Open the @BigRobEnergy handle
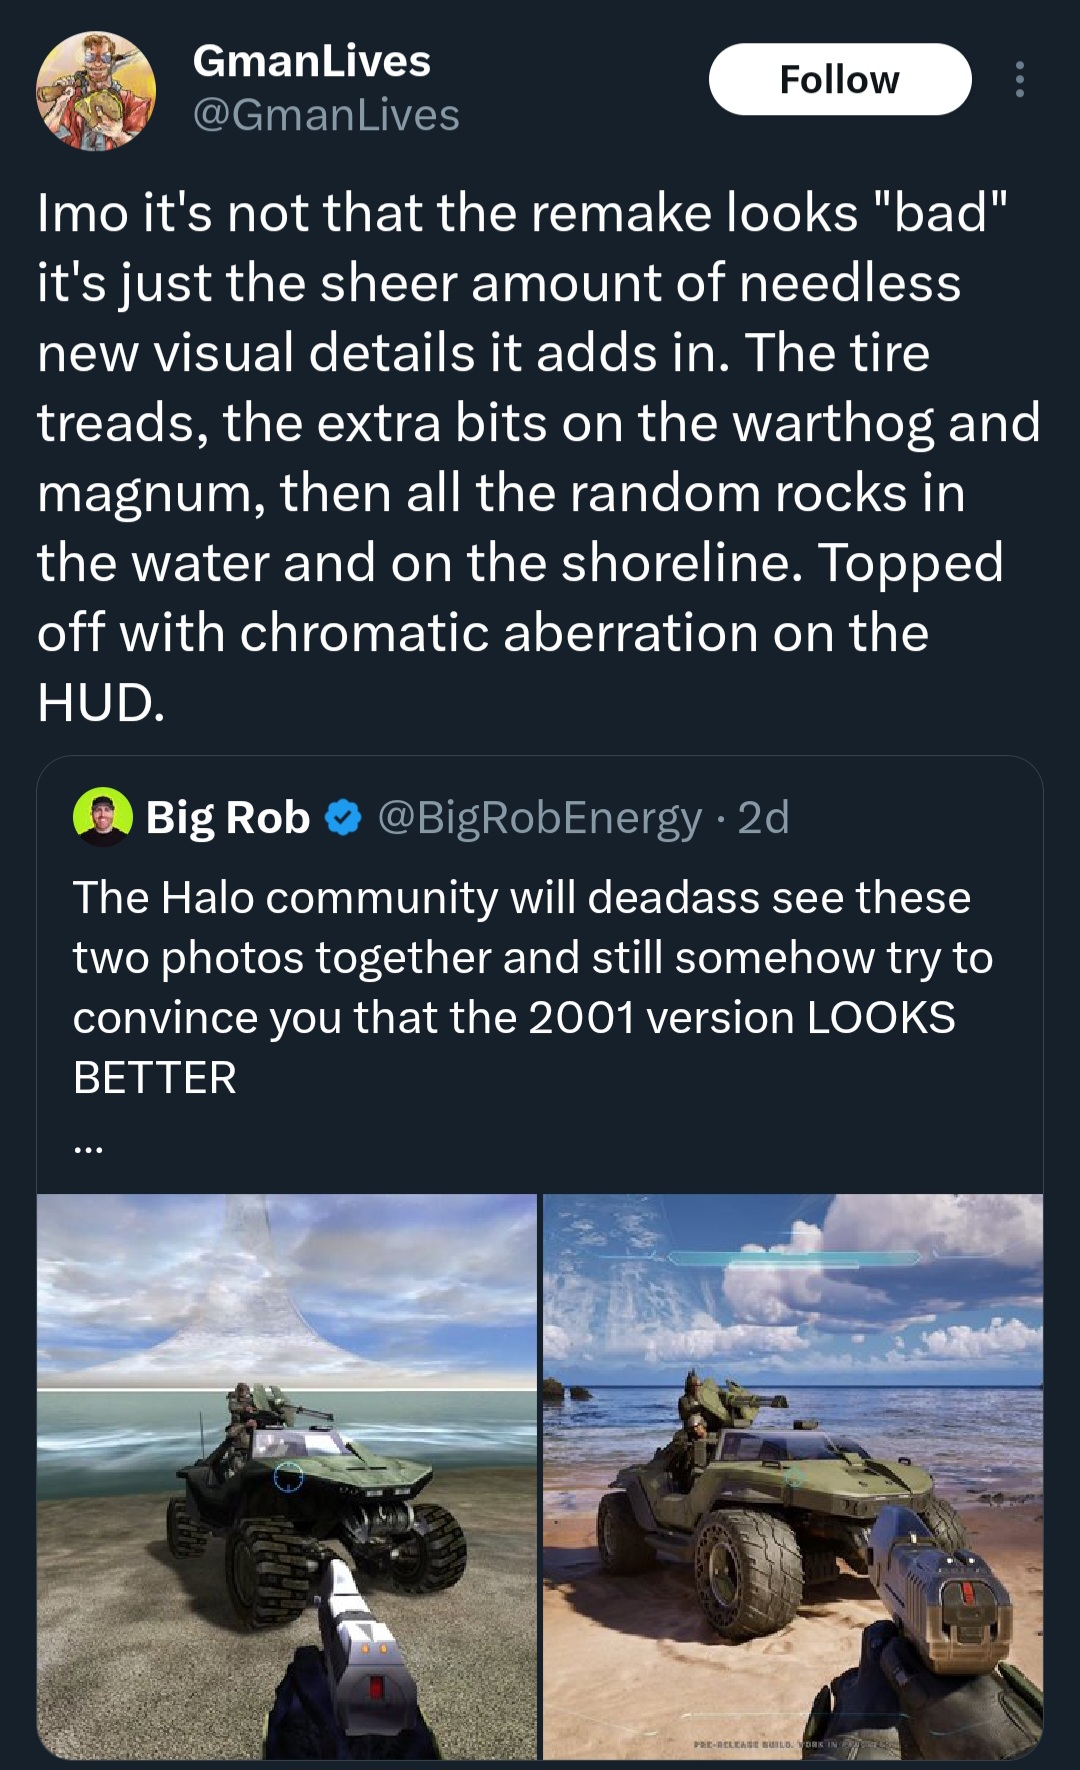1080x1770 pixels. [540, 817]
